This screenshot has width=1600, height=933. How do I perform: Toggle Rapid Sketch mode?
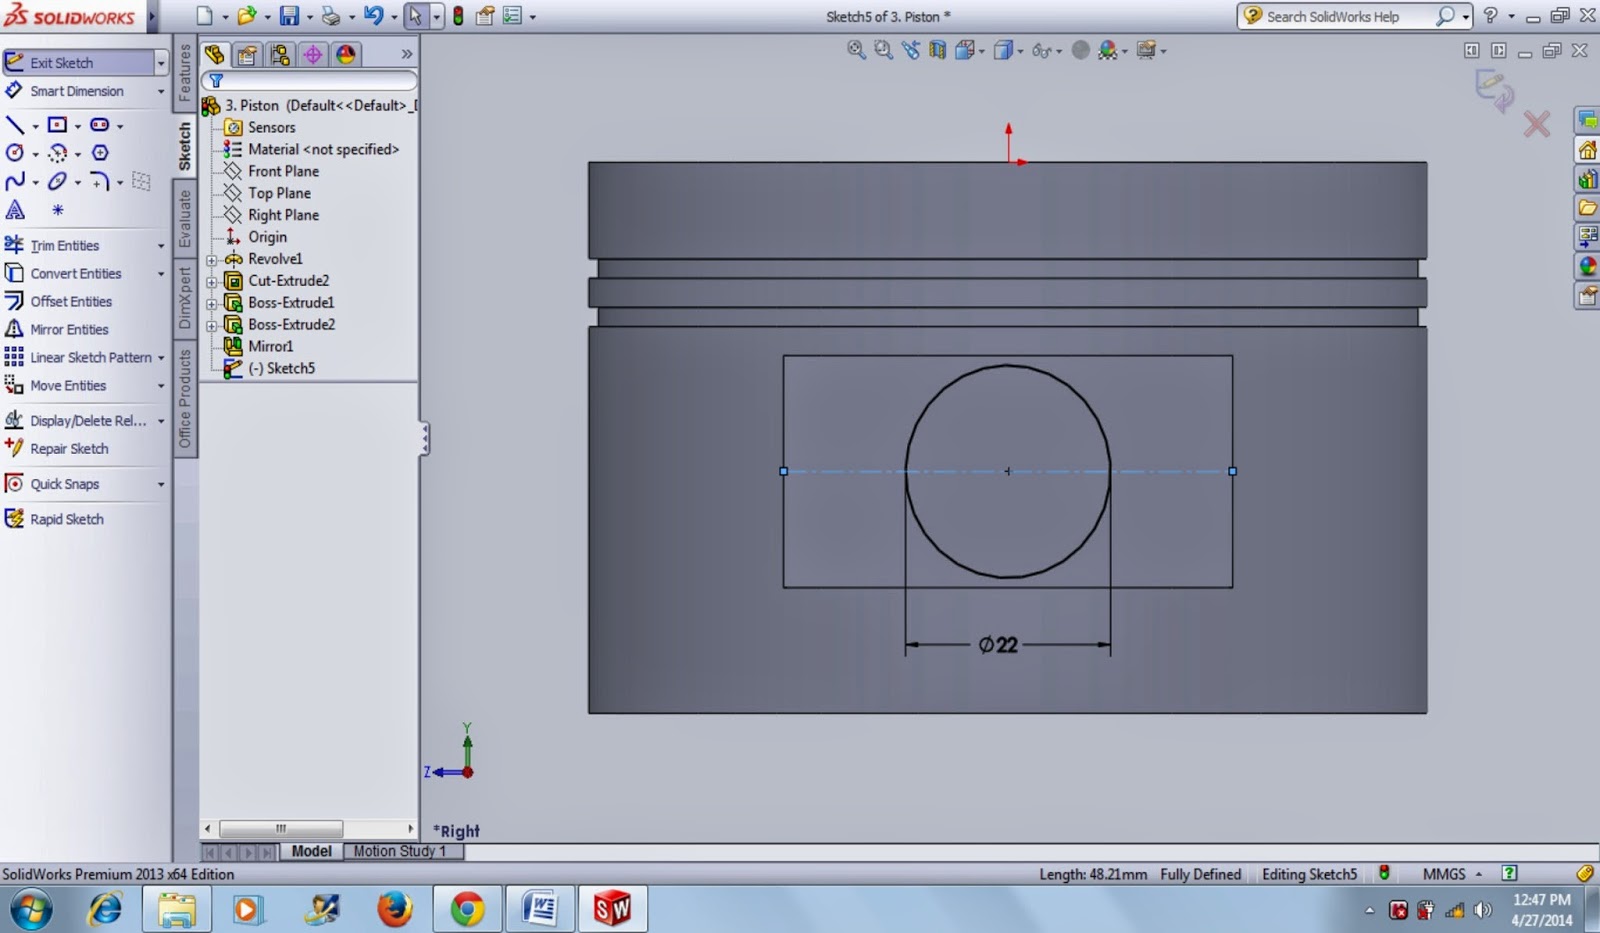click(66, 519)
